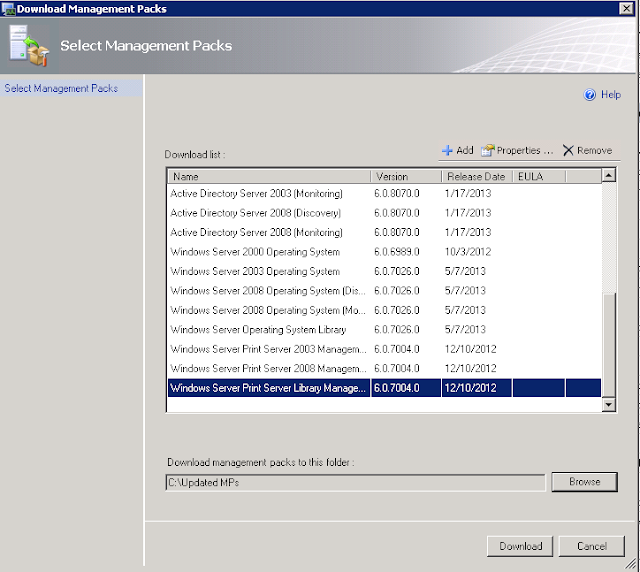Select Active Directory Server 2008 (Discovery) row
Viewport: 640px width, 572px height.
pos(384,213)
